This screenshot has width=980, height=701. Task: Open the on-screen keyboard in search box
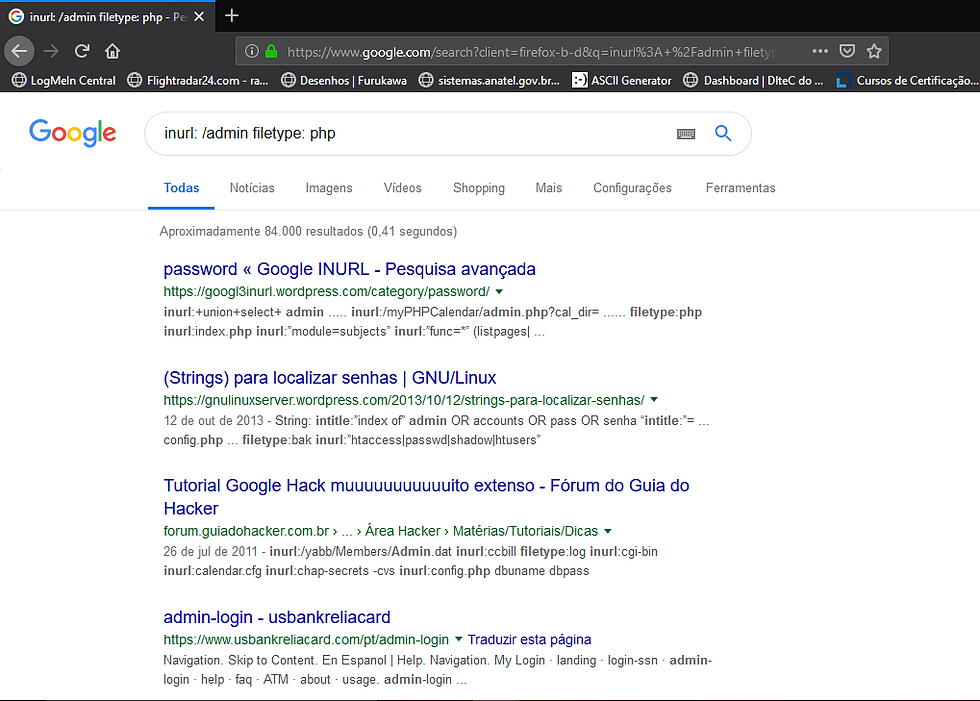686,133
